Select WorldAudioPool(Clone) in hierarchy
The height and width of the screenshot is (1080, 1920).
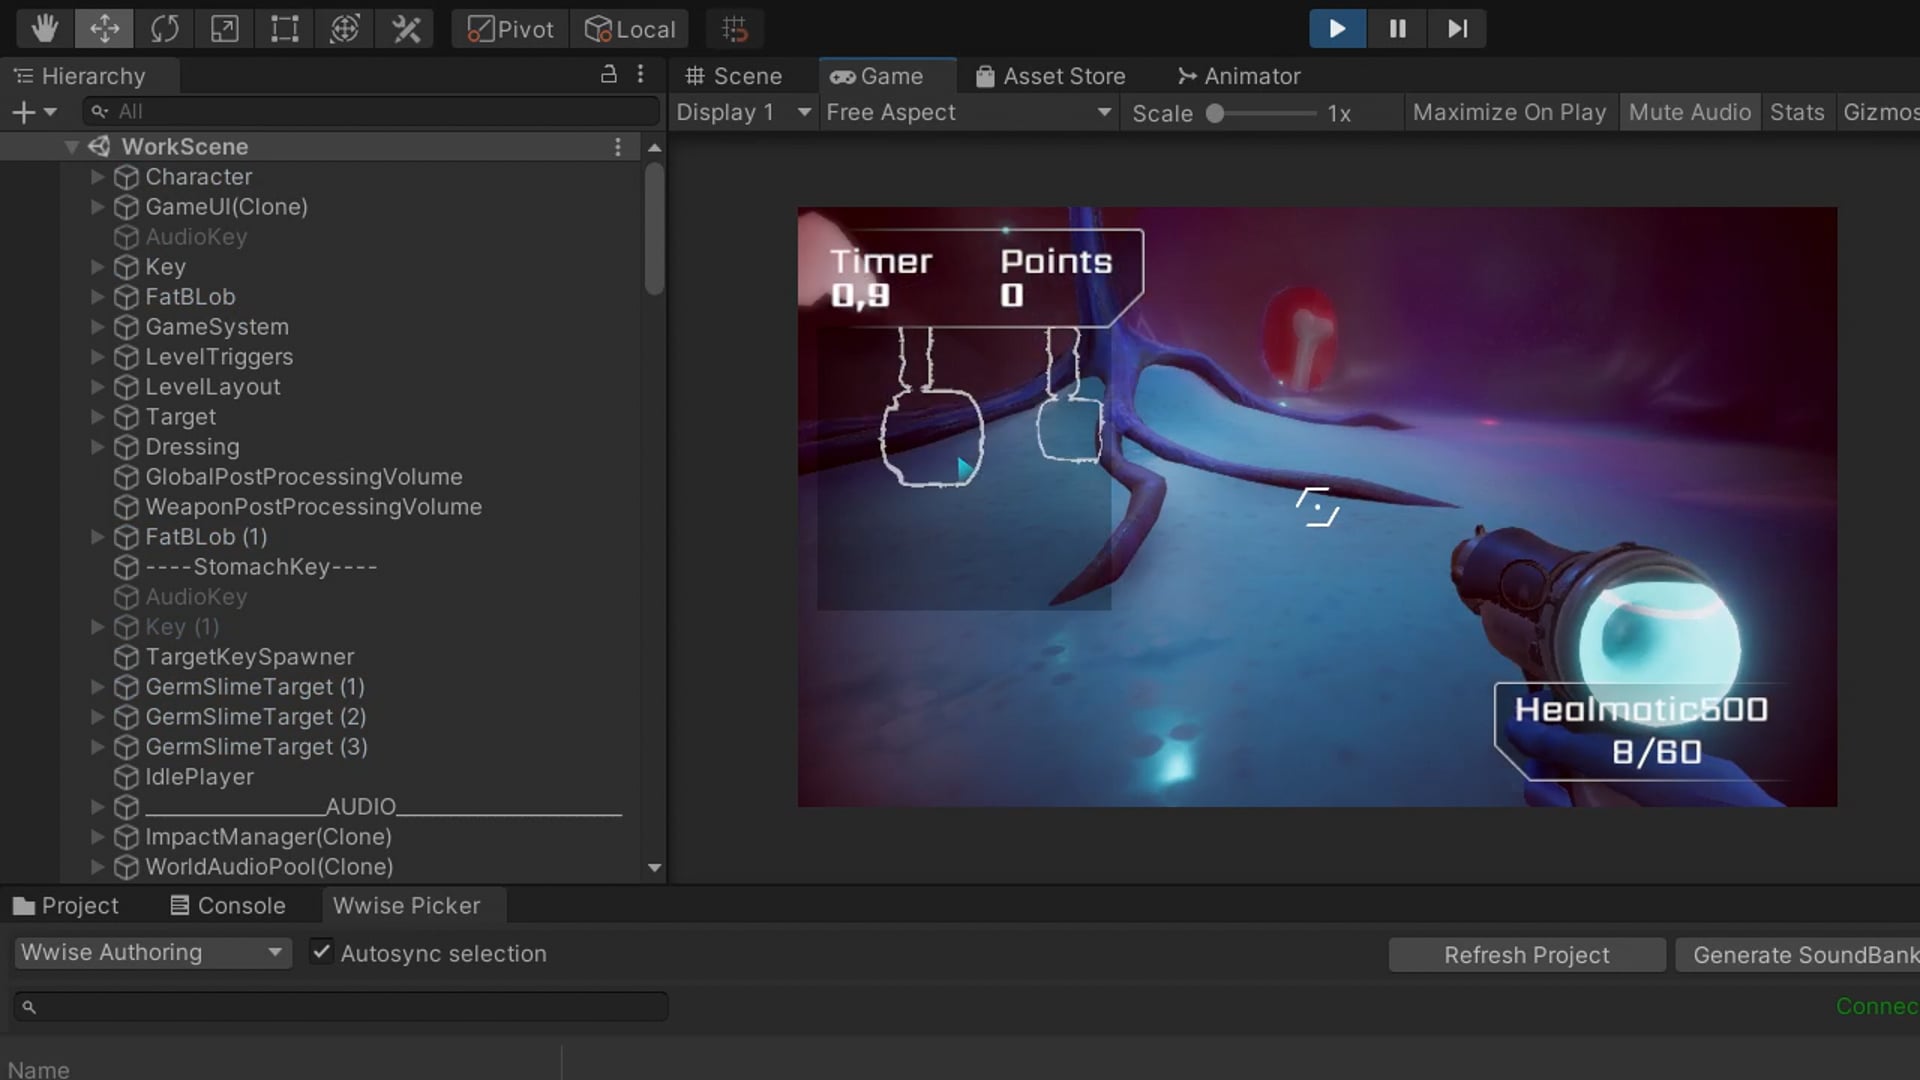pos(269,867)
